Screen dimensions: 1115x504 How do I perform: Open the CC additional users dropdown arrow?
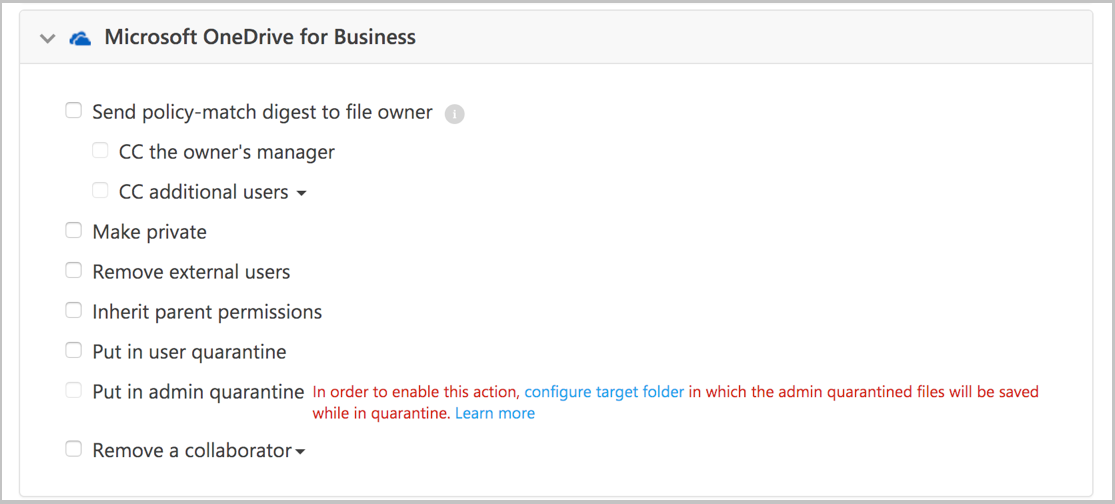coord(301,193)
